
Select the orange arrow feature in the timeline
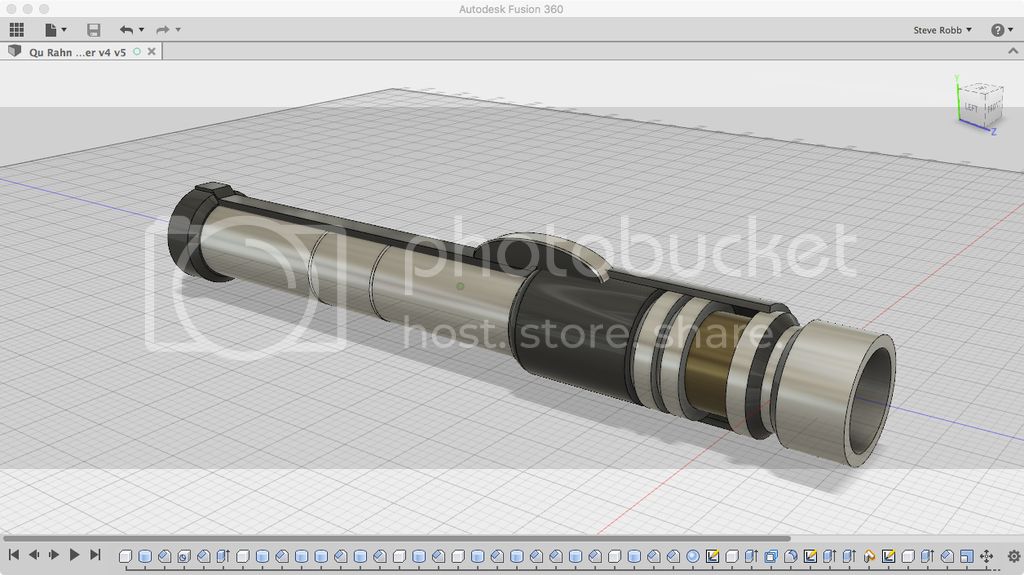tap(869, 556)
